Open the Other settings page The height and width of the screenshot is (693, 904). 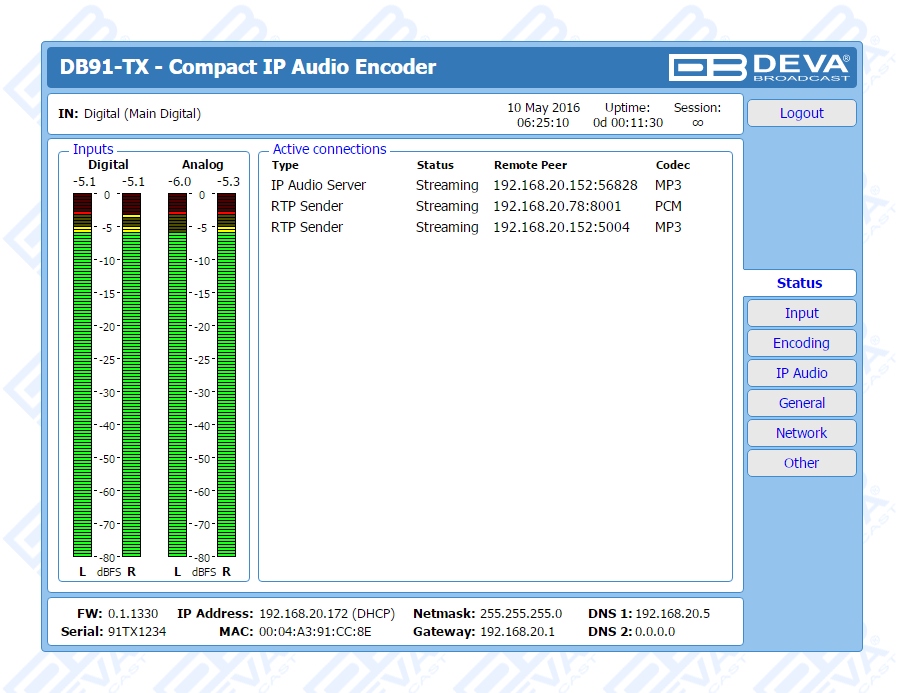click(x=801, y=463)
